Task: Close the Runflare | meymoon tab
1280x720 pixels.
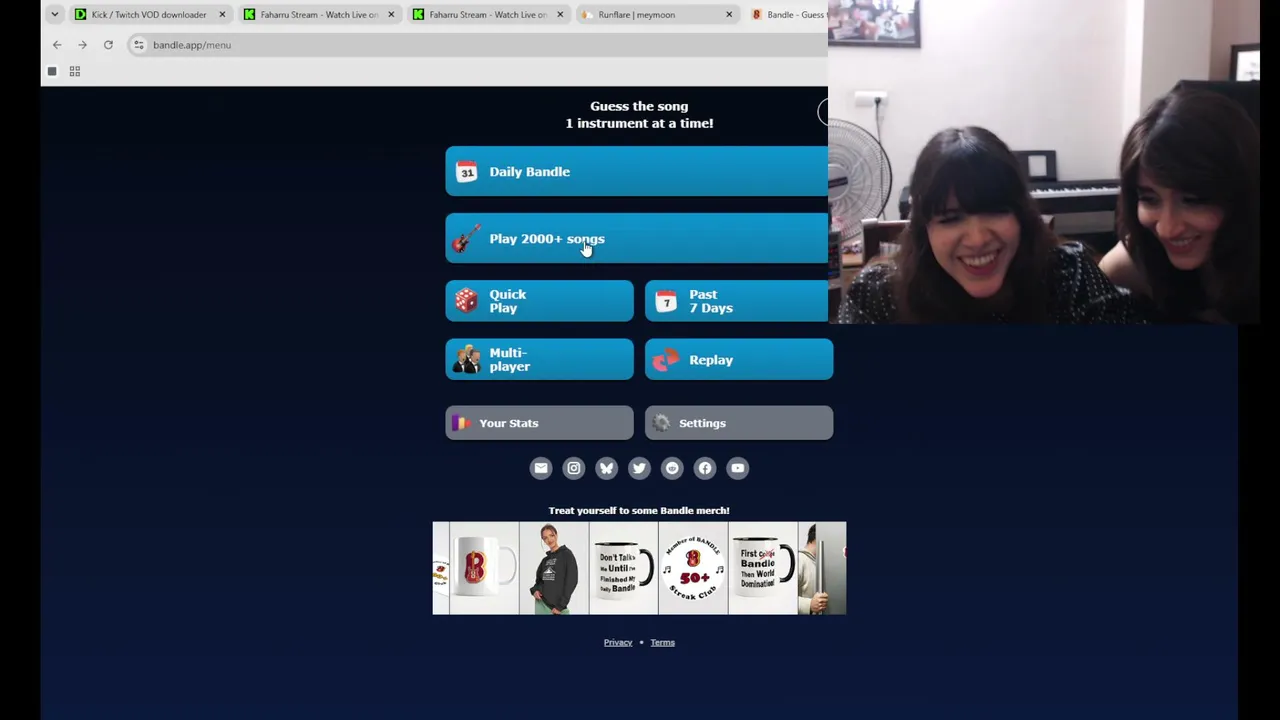Action: (x=729, y=15)
